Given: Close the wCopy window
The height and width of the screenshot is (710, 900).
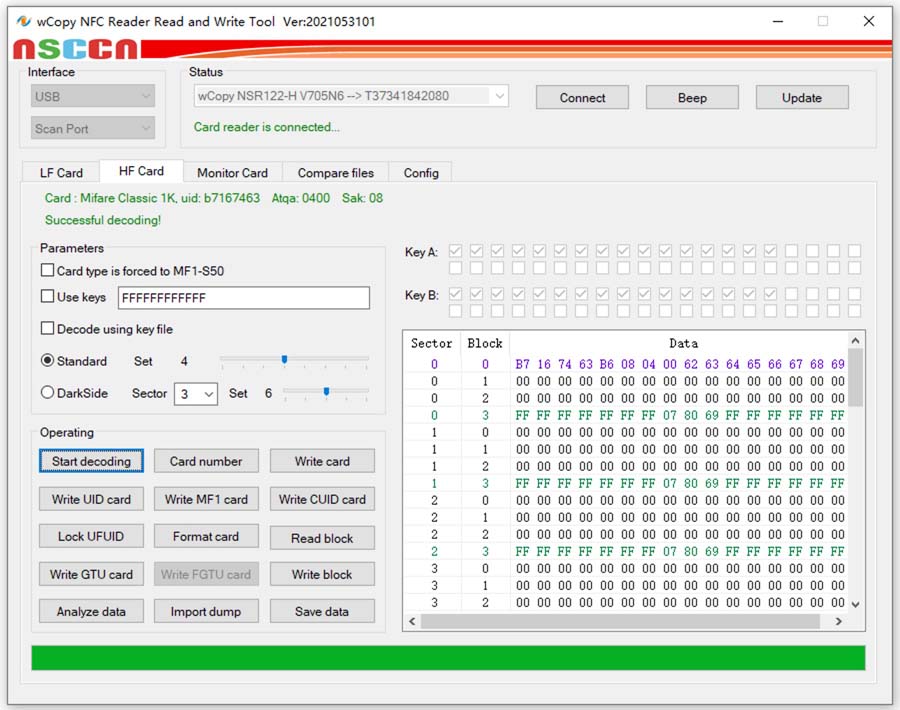Looking at the screenshot, I should (868, 21).
